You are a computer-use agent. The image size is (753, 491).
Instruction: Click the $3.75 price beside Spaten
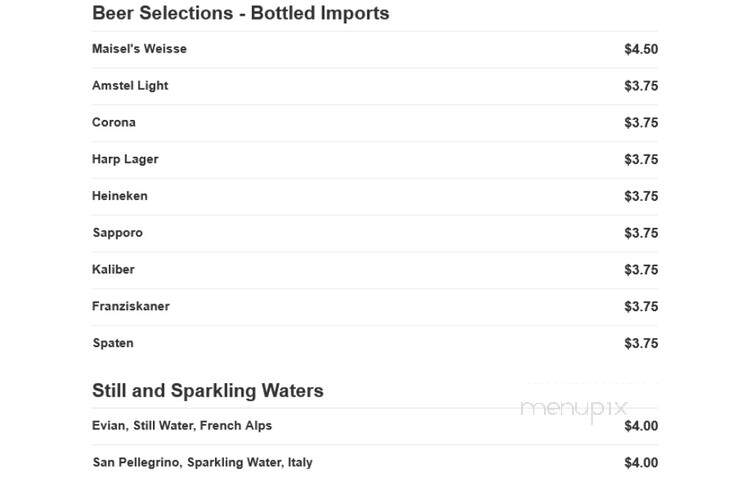(x=641, y=344)
